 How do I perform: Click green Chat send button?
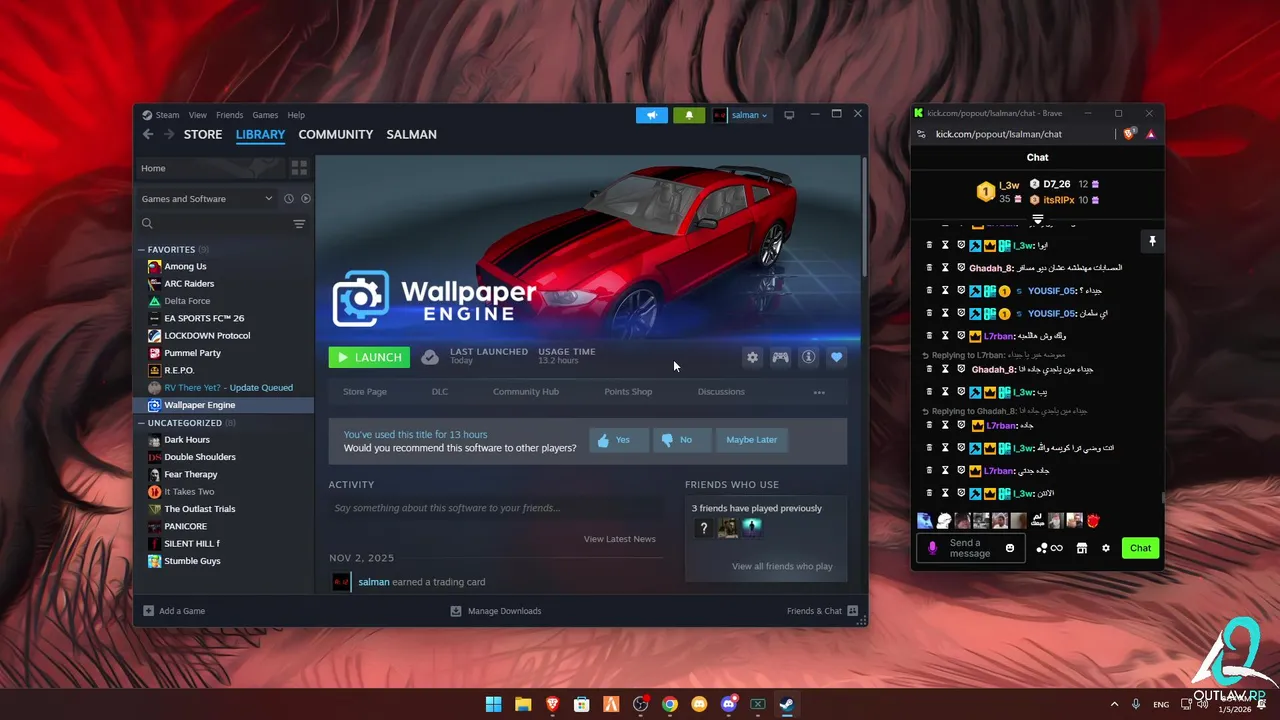point(1141,548)
